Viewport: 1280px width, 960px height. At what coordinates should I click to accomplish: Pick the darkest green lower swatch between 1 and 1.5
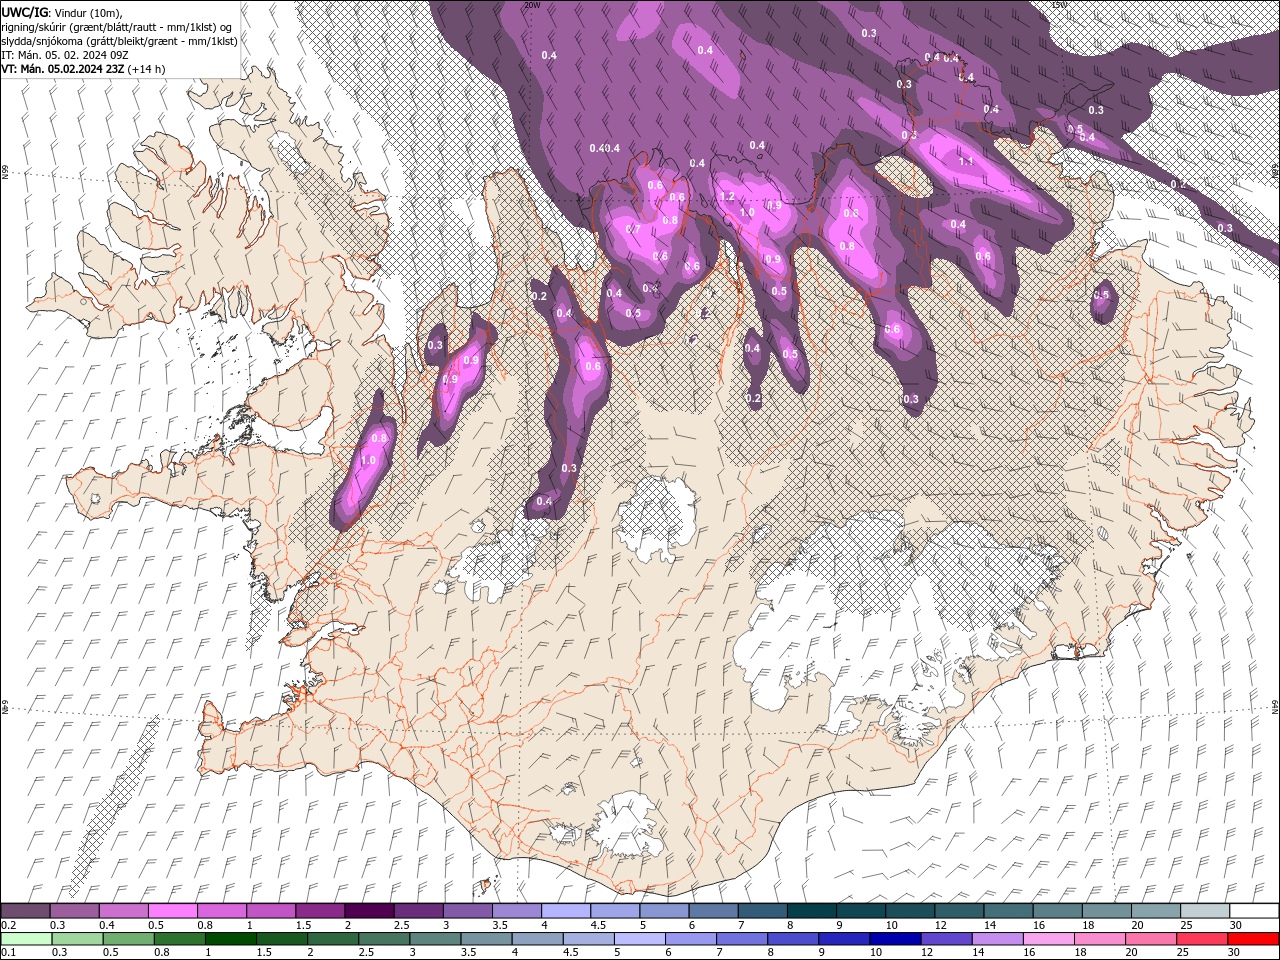230,939
